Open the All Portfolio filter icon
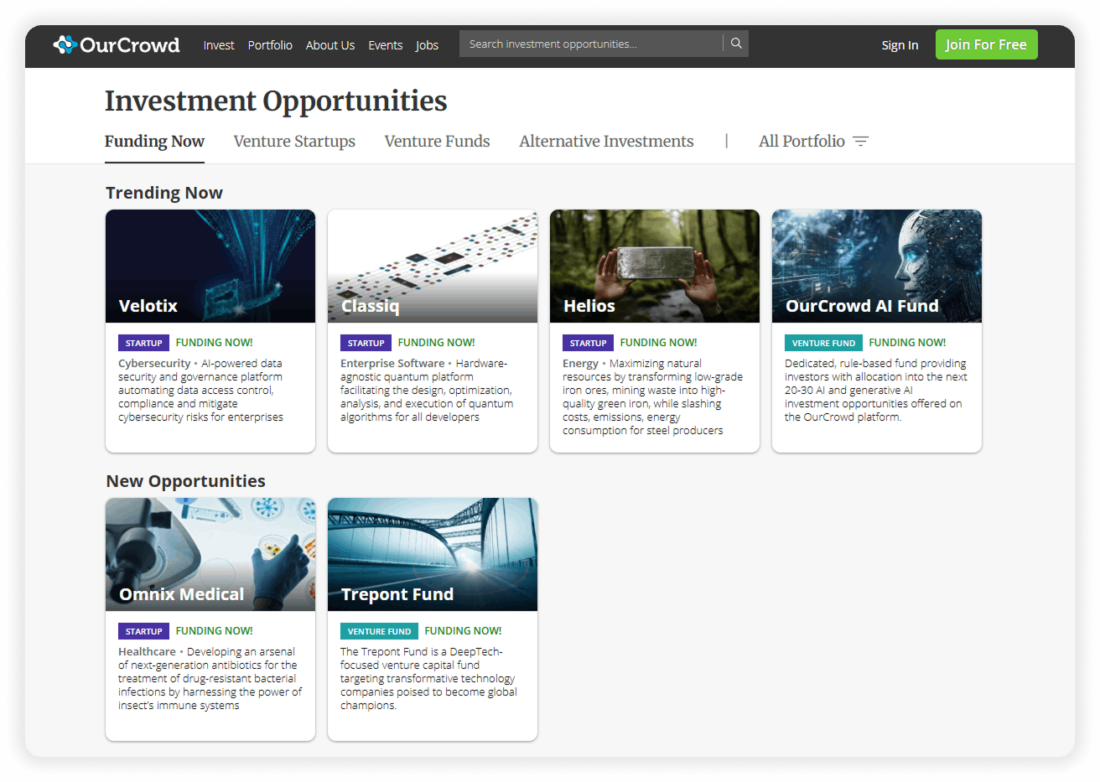 point(860,142)
